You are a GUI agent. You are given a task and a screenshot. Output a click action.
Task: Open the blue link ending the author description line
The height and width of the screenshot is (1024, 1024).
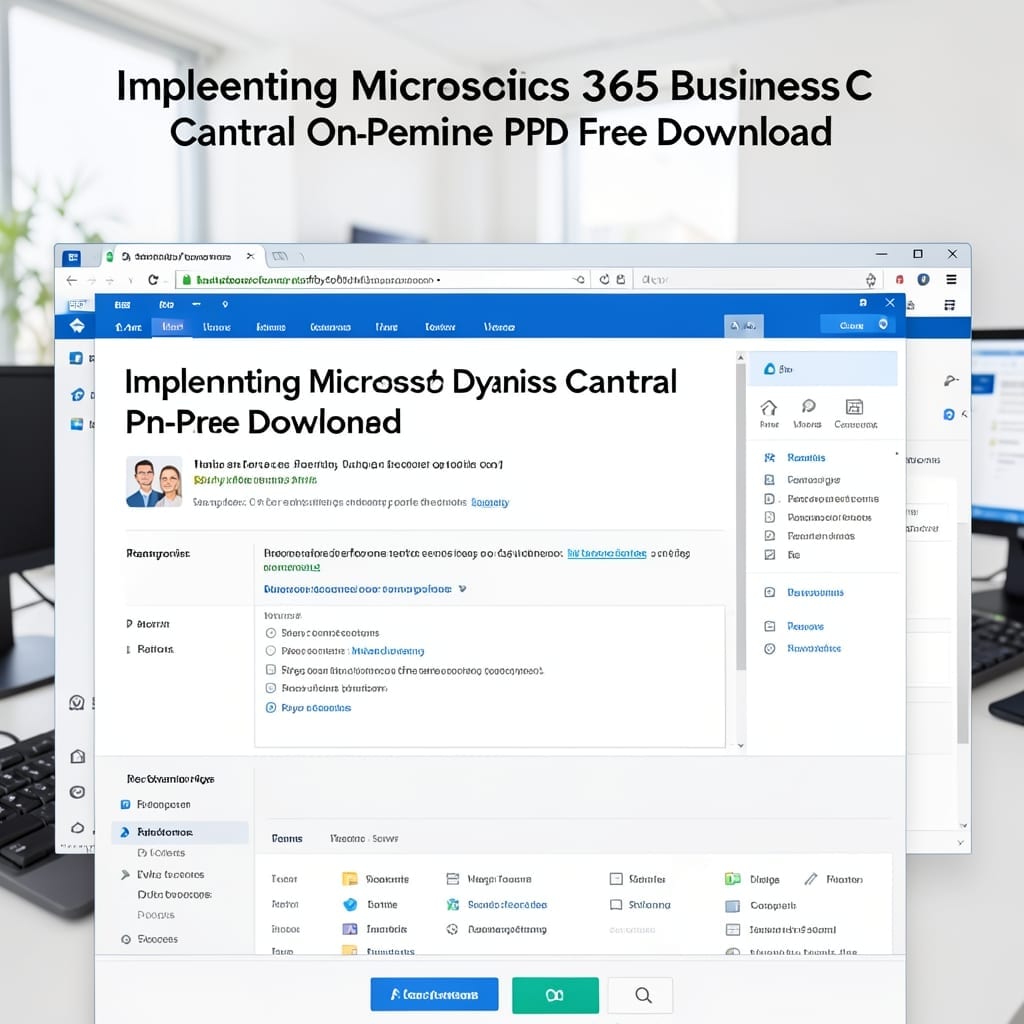tap(490, 502)
